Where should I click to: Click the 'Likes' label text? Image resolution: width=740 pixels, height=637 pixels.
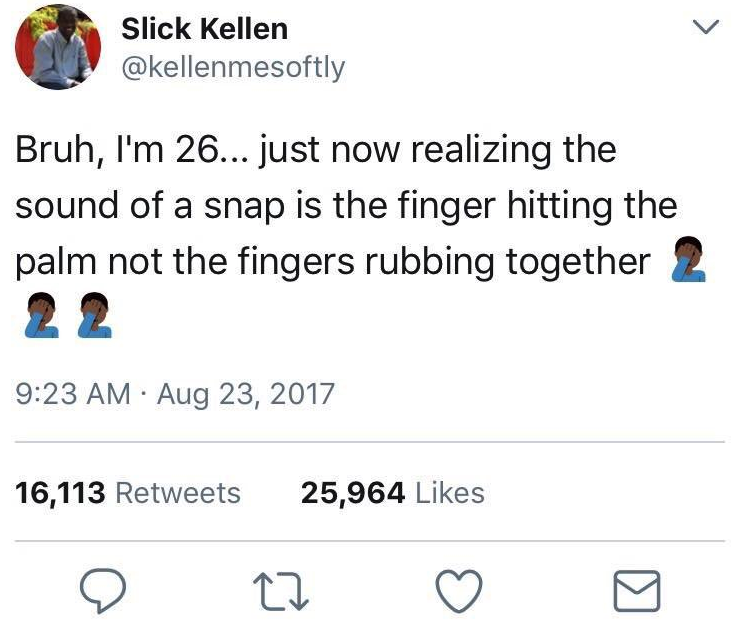(x=450, y=493)
